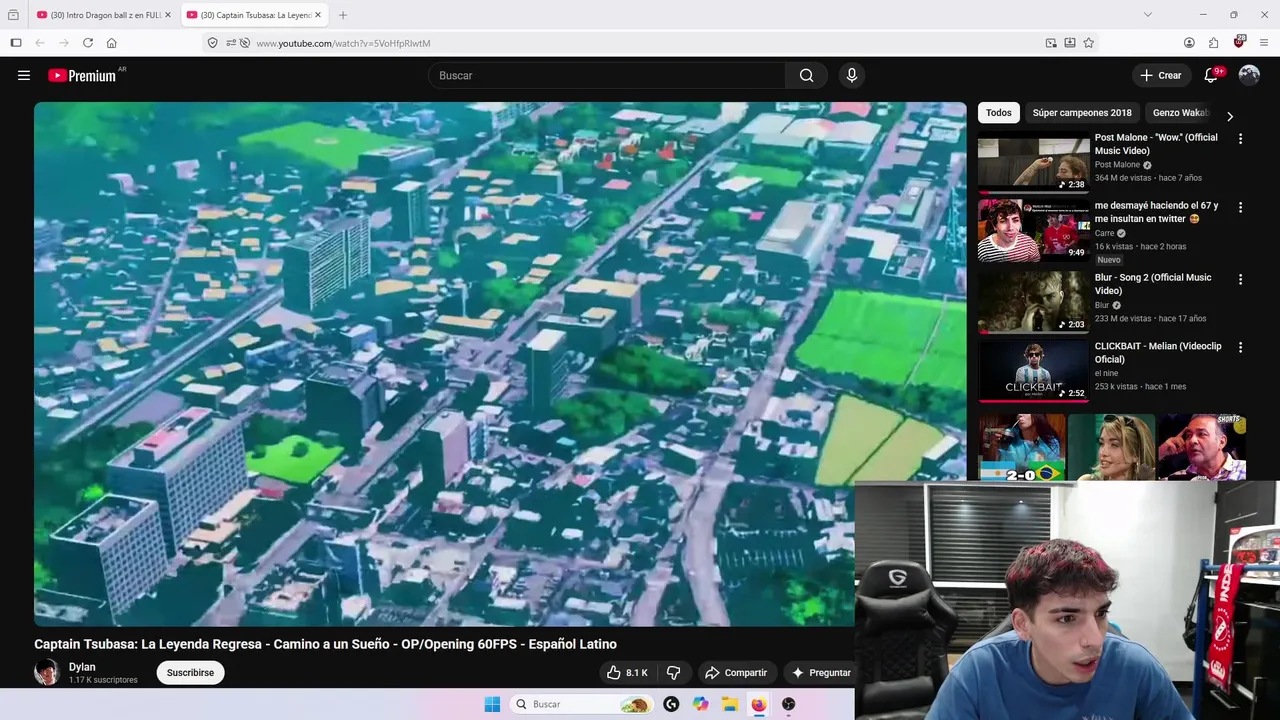The height and width of the screenshot is (720, 1280).
Task: Click the Preguntar button
Action: pos(822,673)
